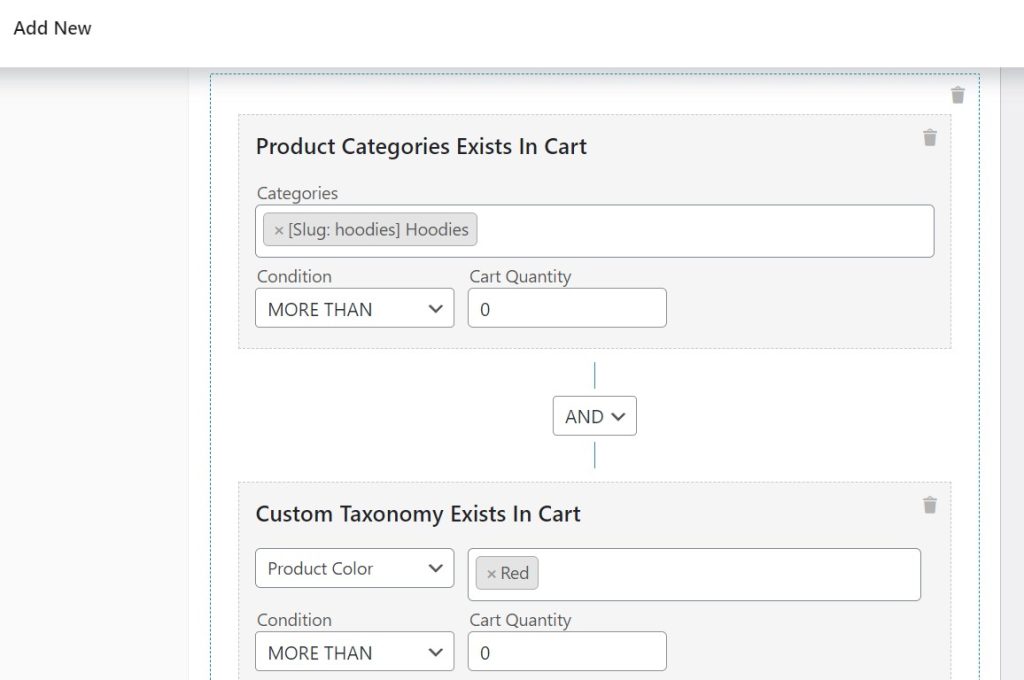Remove the Hoodies category tag
The width and height of the screenshot is (1024, 680).
[x=278, y=230]
